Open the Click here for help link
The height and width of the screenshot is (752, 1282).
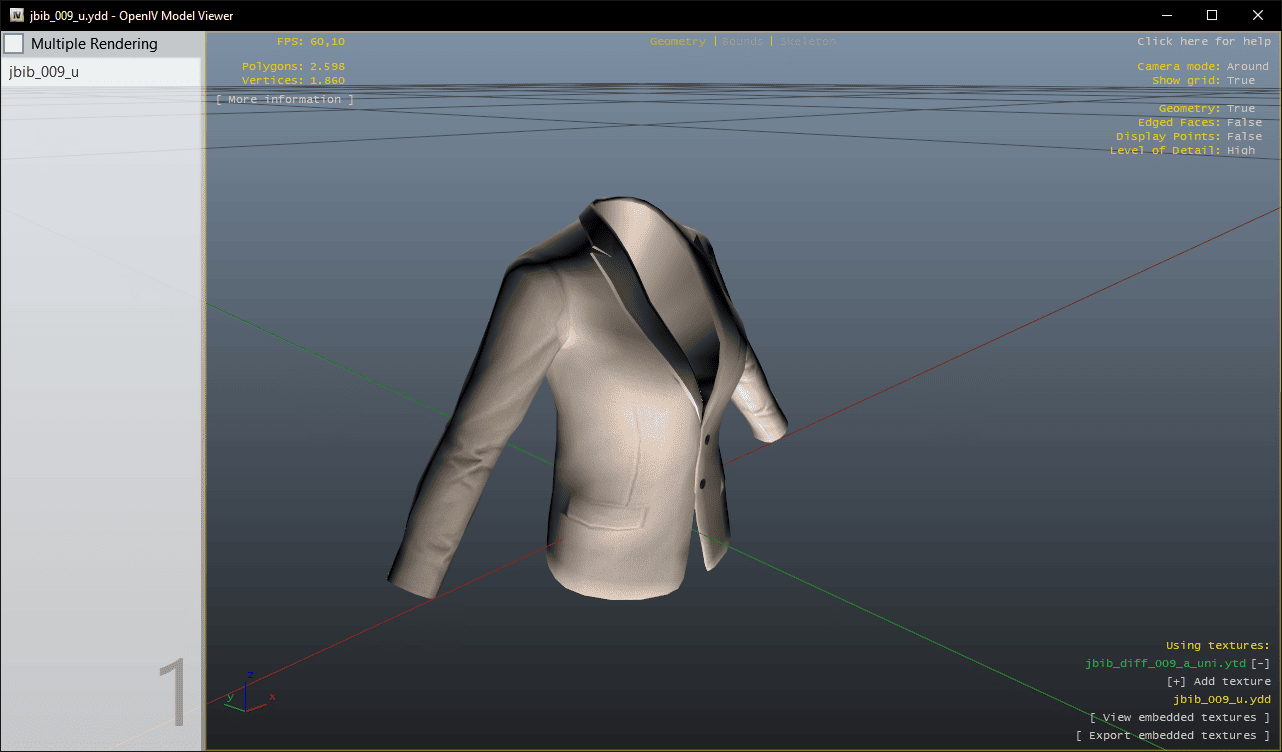1202,42
